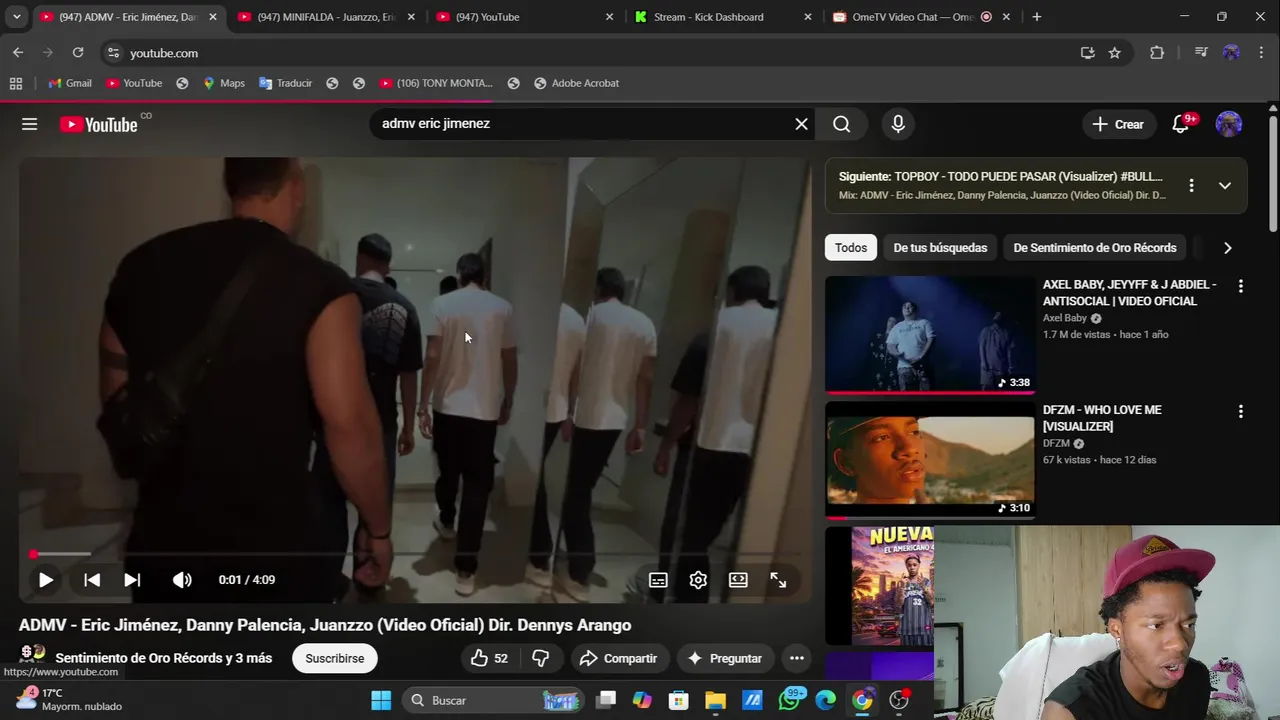Open the account avatar menu
Image resolution: width=1280 pixels, height=720 pixels.
pyautogui.click(x=1229, y=124)
